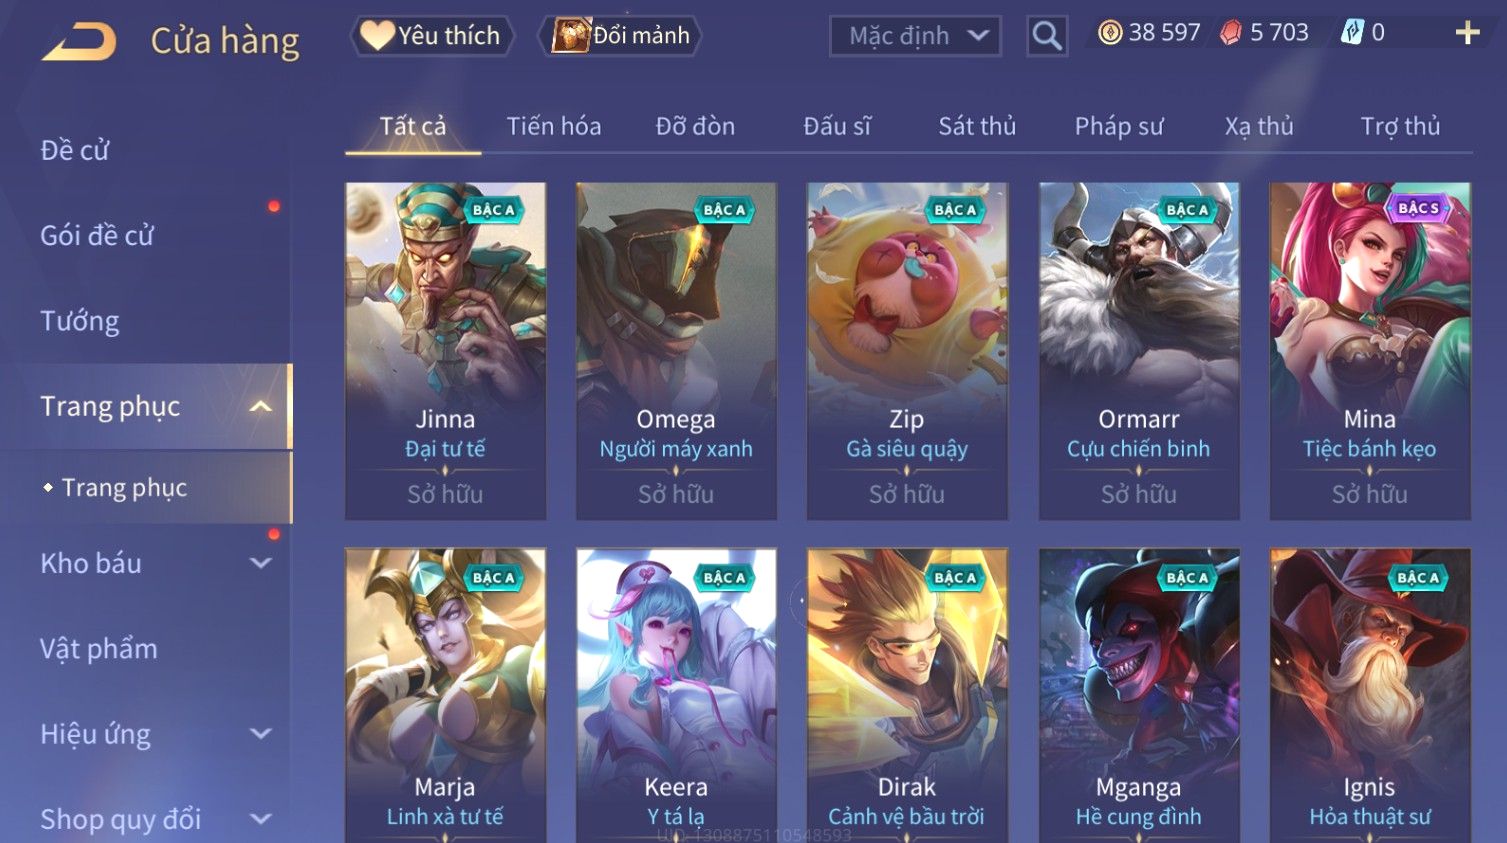This screenshot has height=843, width=1507.
Task: Click the blue voucher currency icon
Action: tap(1351, 33)
